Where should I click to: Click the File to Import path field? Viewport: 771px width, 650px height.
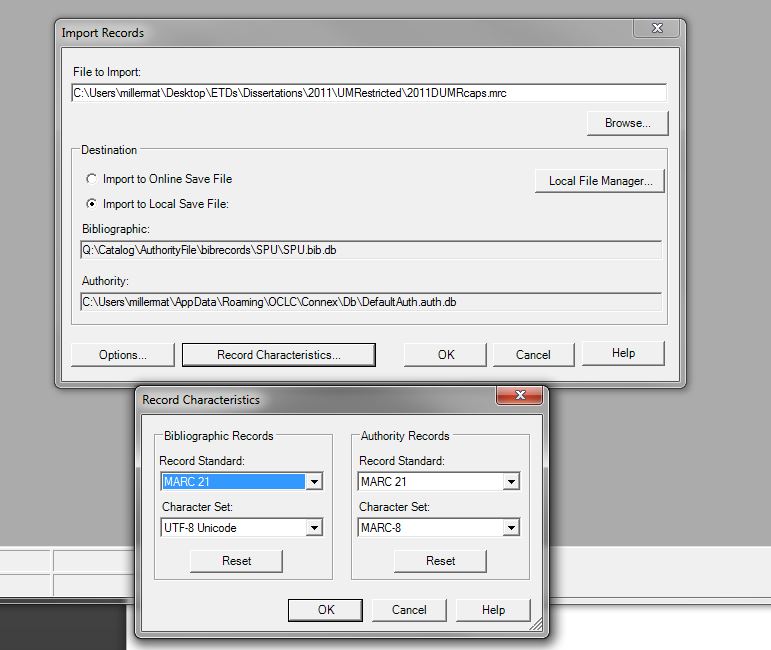pyautogui.click(x=368, y=93)
